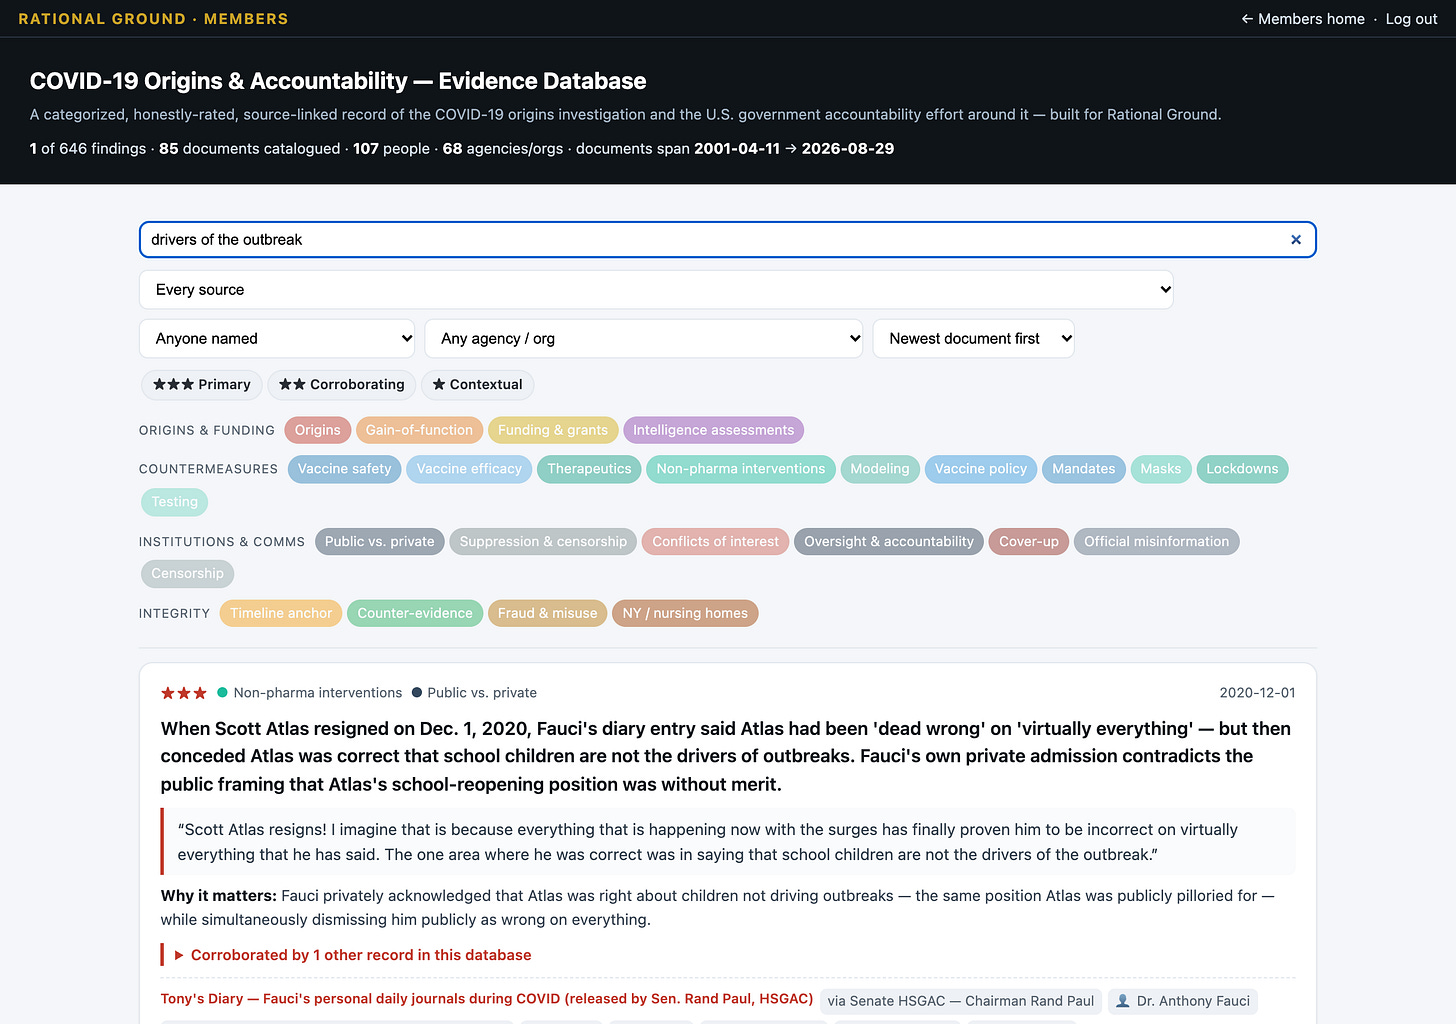The image size is (1456, 1024).
Task: Open the Rational Ground · Members brand link
Action: [x=153, y=19]
